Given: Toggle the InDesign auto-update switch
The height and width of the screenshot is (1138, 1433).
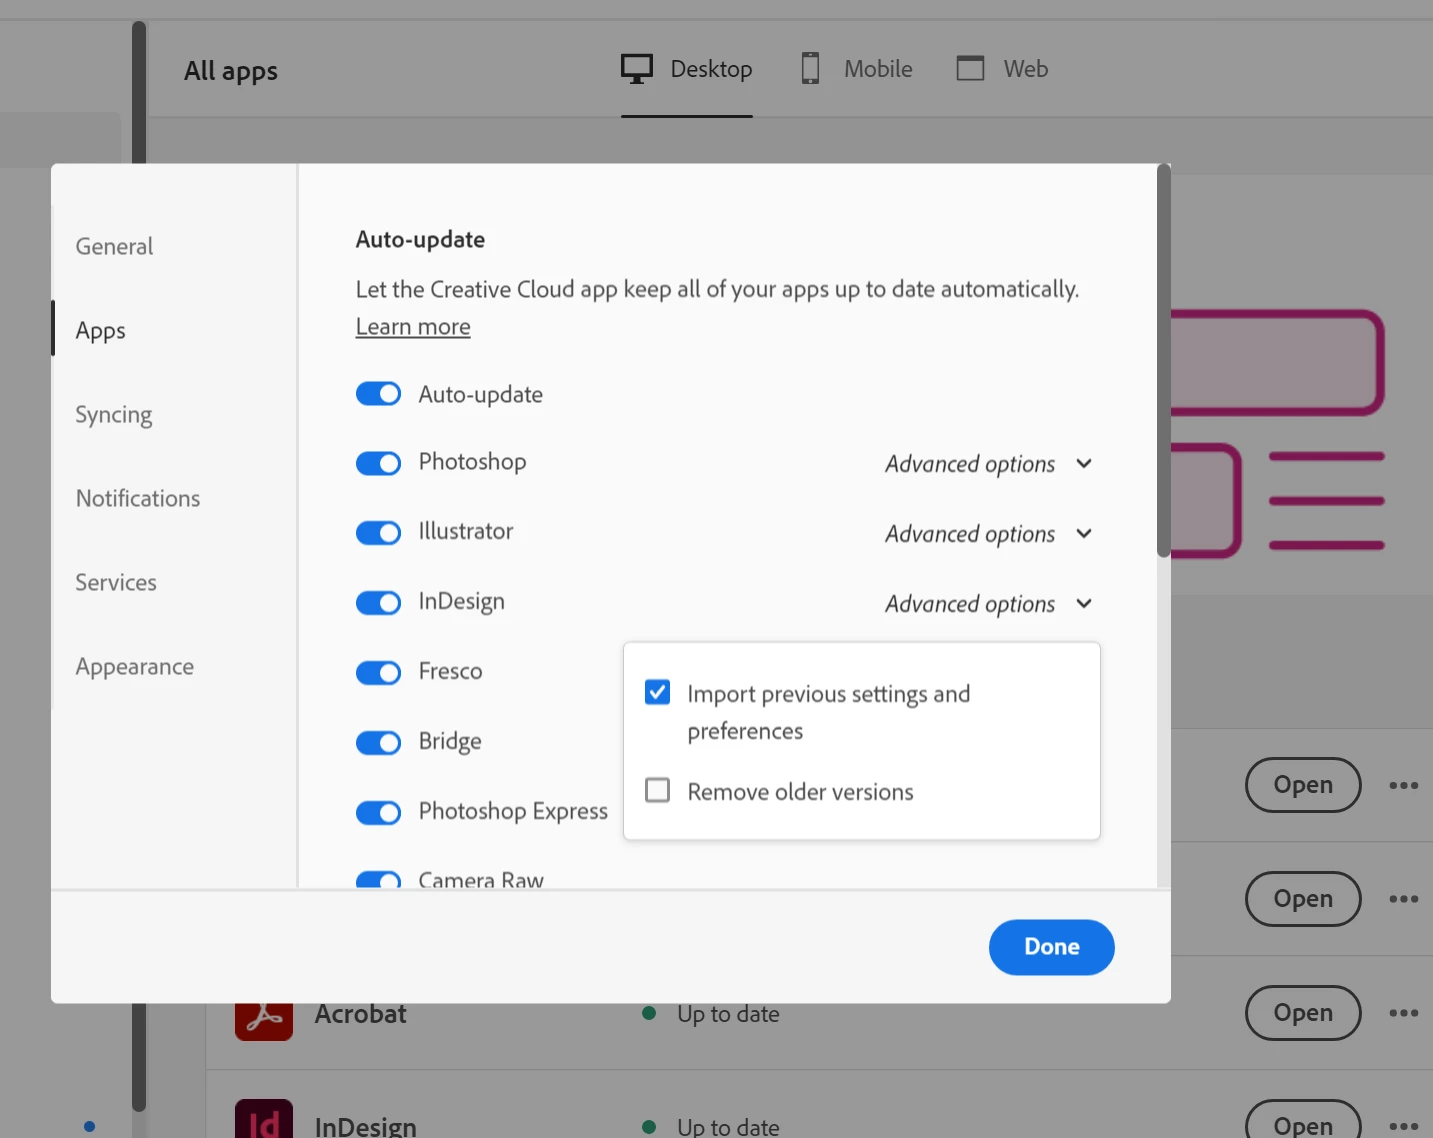Looking at the screenshot, I should point(378,603).
